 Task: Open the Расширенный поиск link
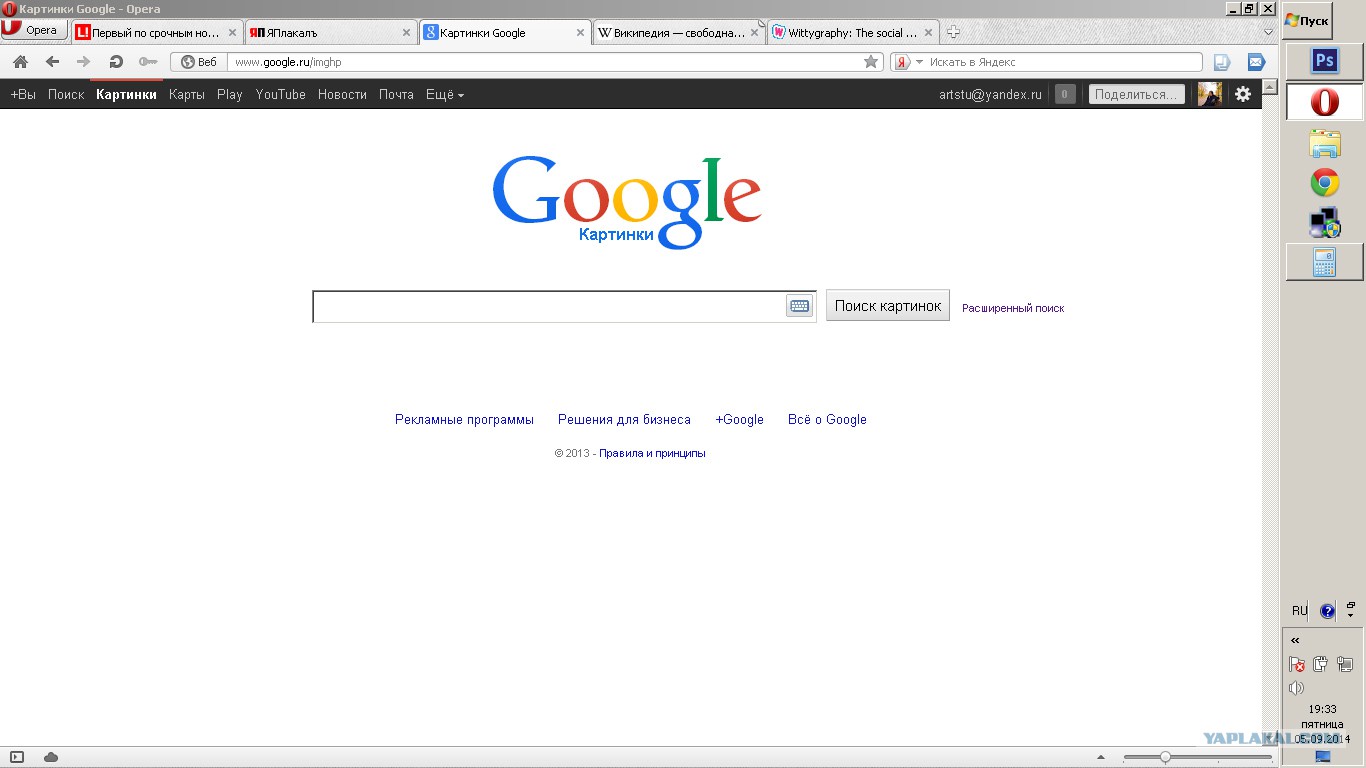click(1013, 308)
